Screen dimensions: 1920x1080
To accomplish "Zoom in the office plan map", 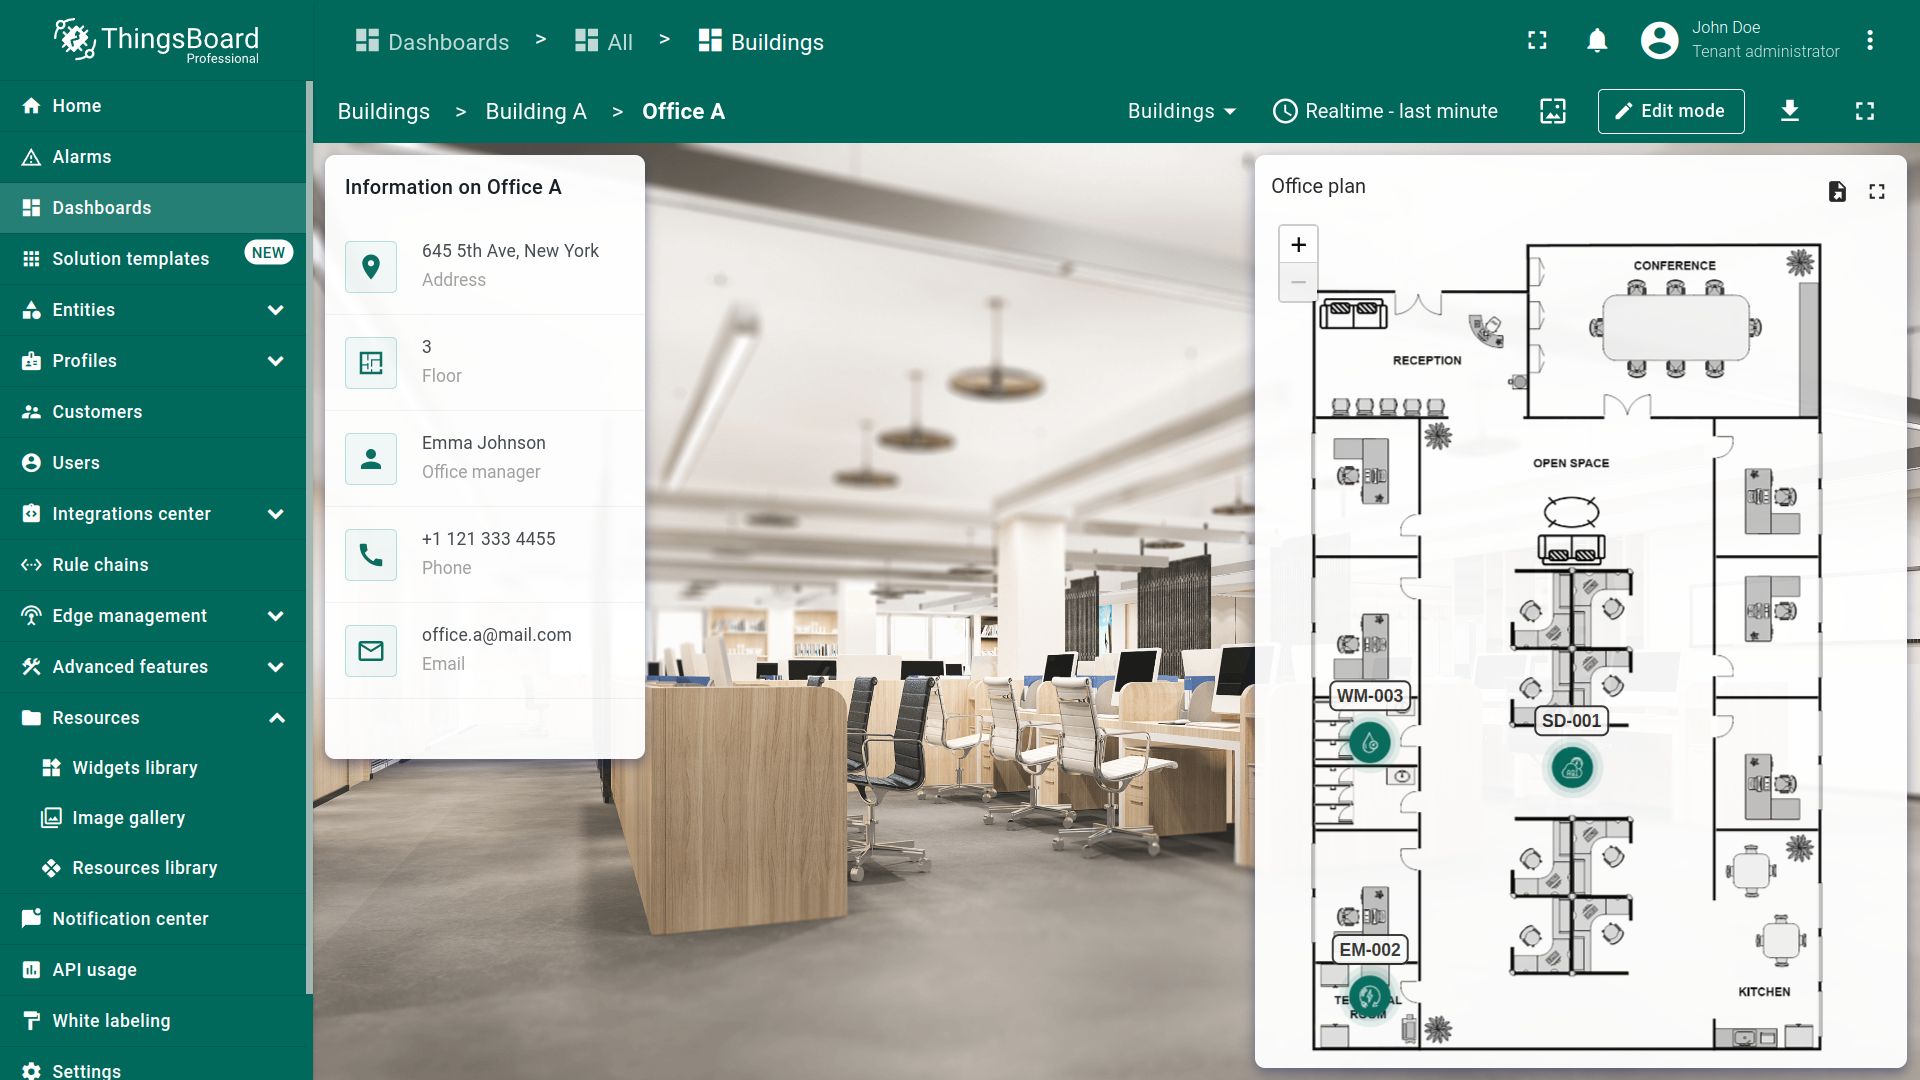I will click(x=1298, y=245).
